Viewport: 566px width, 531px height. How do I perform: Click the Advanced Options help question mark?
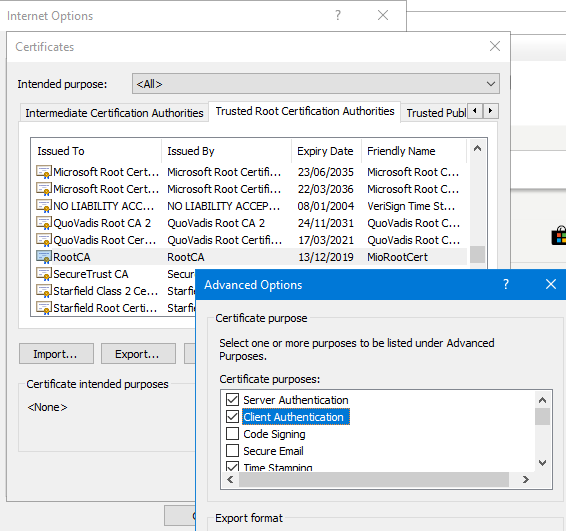point(506,284)
